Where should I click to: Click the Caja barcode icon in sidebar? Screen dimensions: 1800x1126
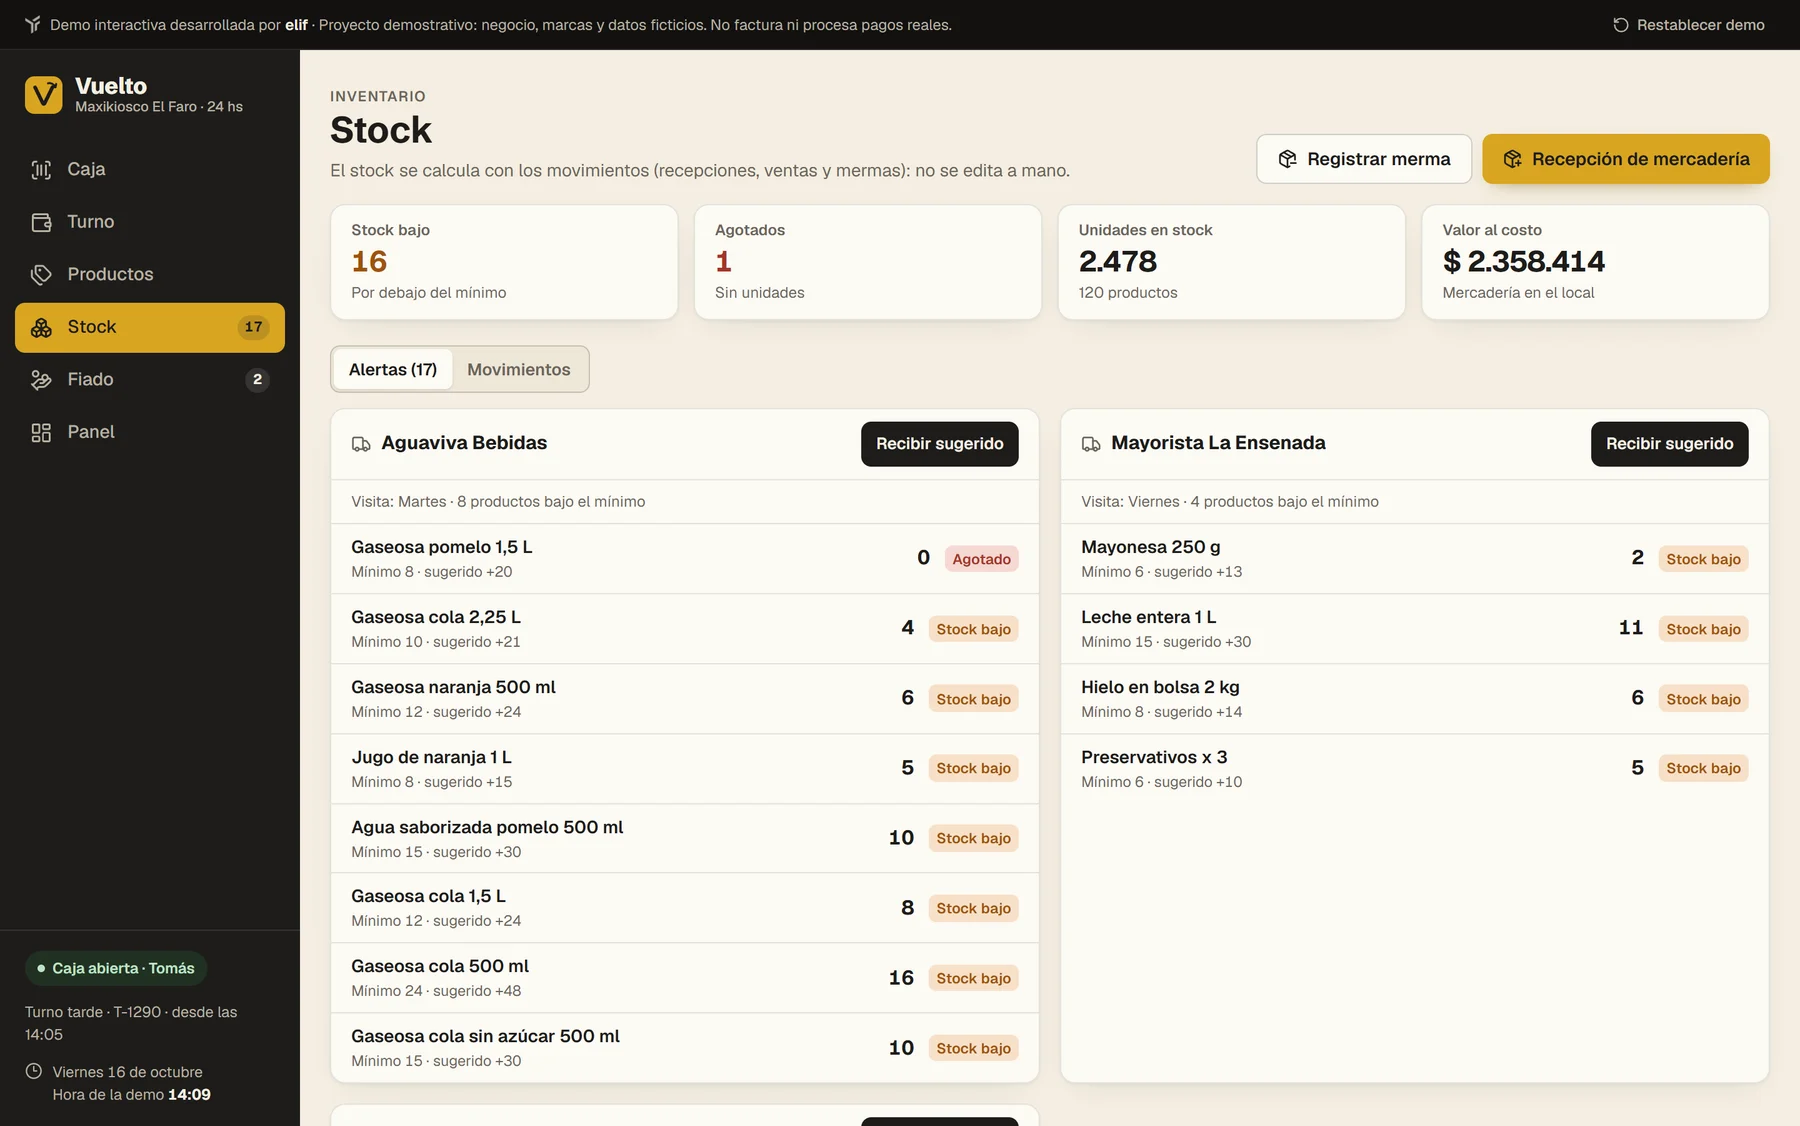tap(41, 170)
